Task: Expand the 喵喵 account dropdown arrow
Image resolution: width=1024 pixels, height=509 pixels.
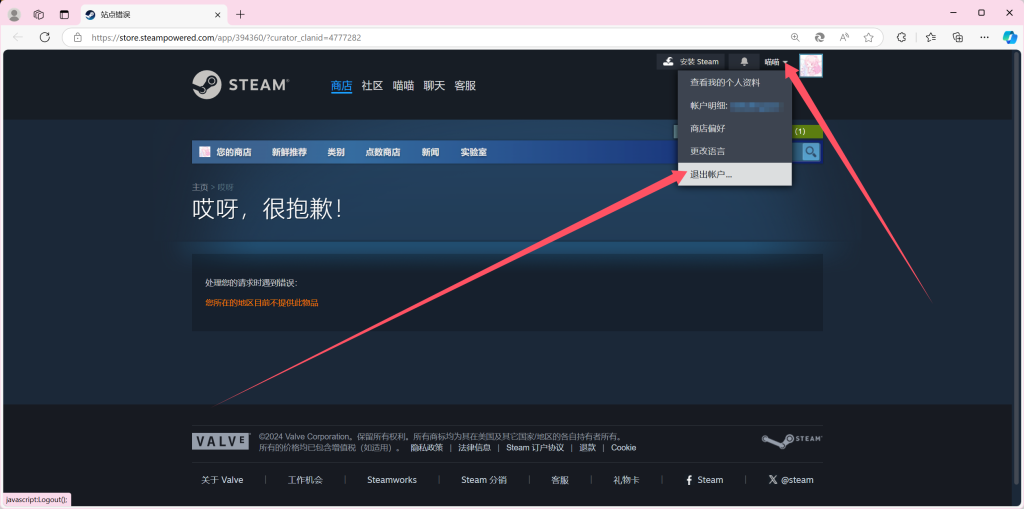Action: [x=786, y=62]
